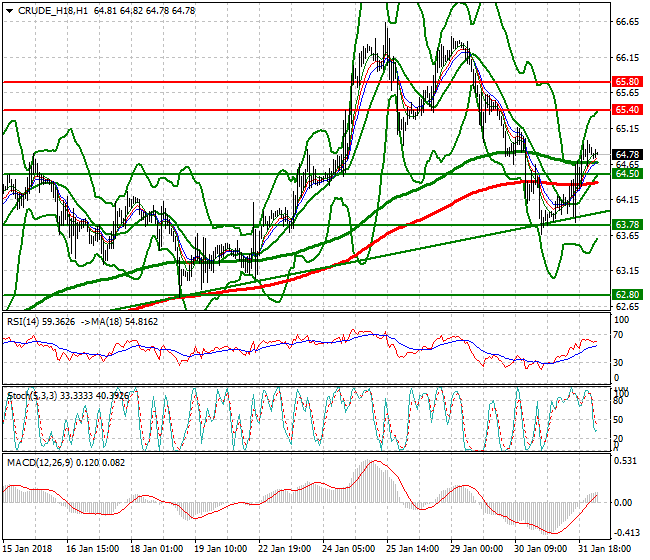
Task: Click the CRUDE_H18,H1 symbol title
Action: pos(53,11)
